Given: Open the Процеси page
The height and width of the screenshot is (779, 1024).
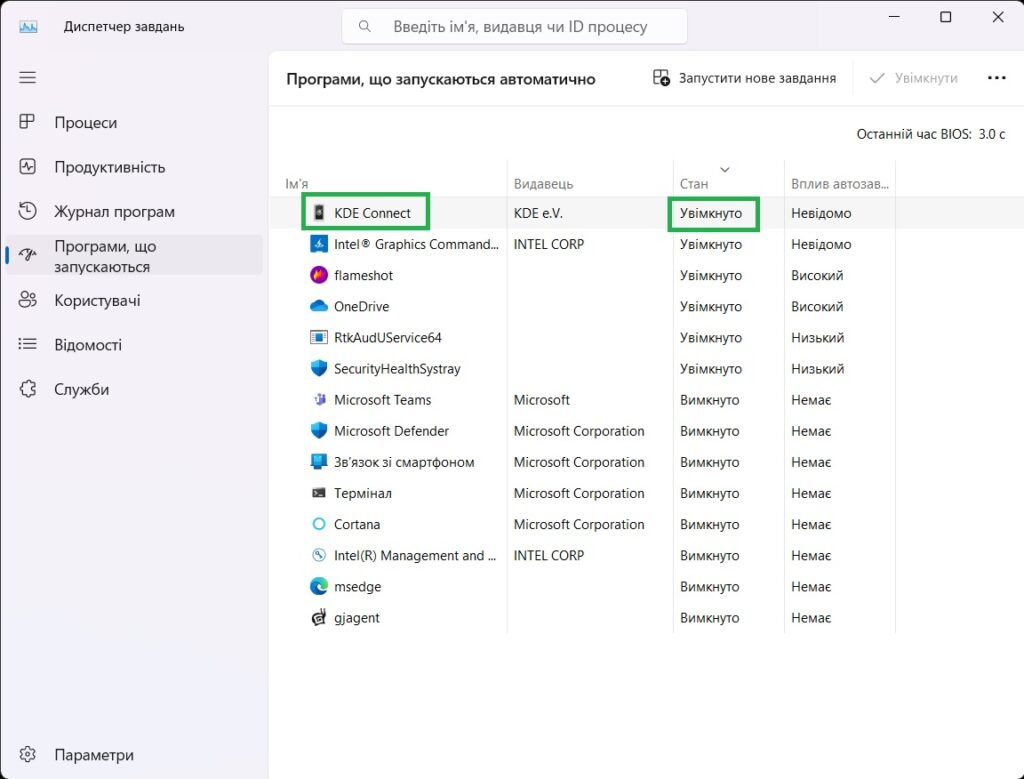Looking at the screenshot, I should point(133,123).
